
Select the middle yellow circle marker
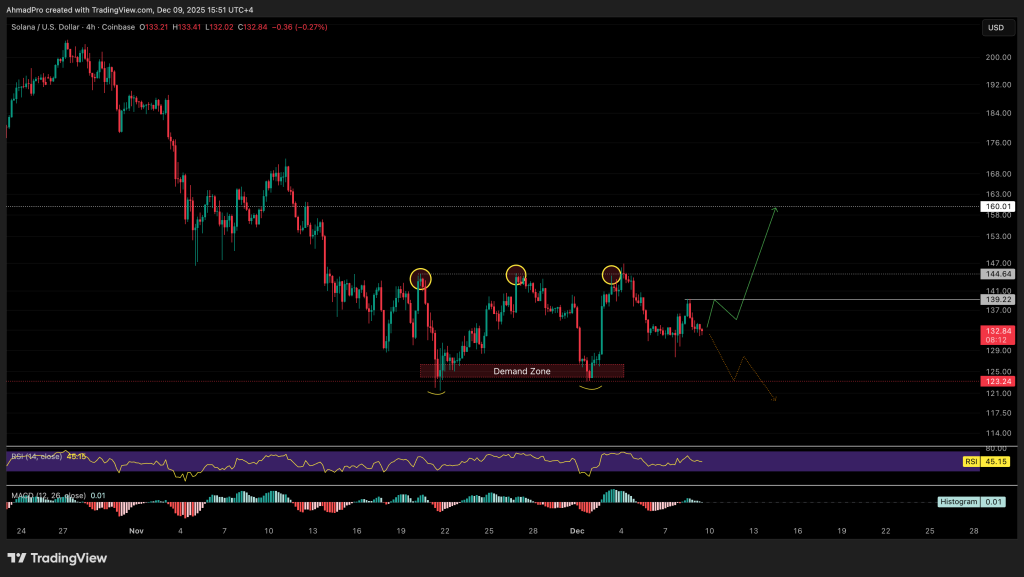pyautogui.click(x=515, y=273)
